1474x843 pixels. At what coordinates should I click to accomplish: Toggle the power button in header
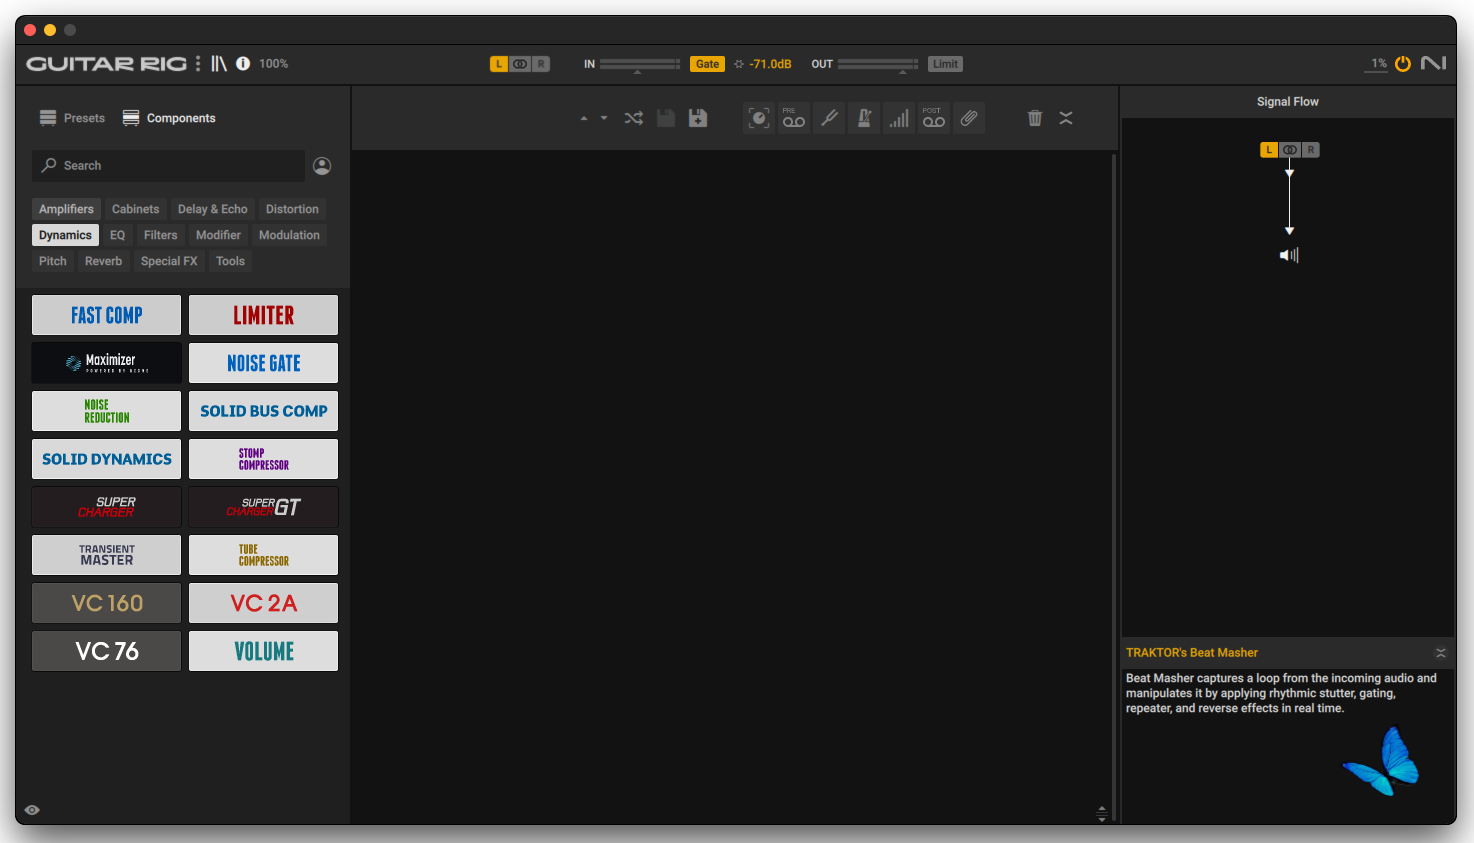tap(1403, 63)
